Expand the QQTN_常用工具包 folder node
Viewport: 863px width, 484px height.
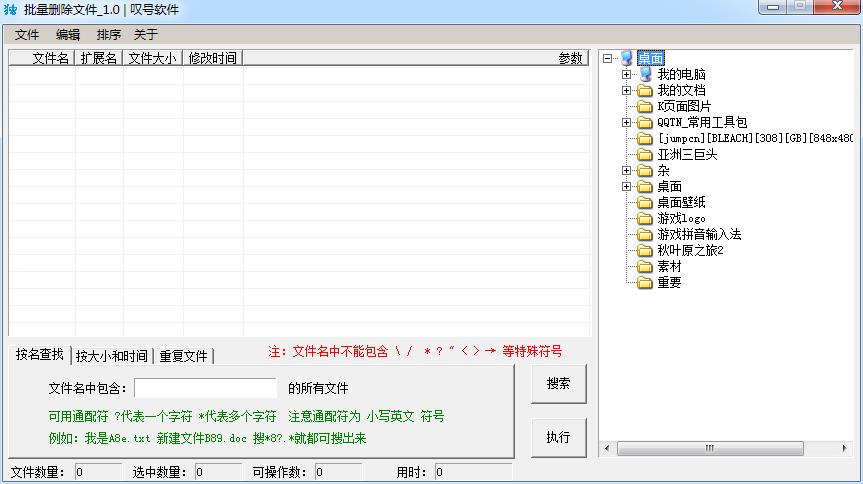click(x=626, y=122)
